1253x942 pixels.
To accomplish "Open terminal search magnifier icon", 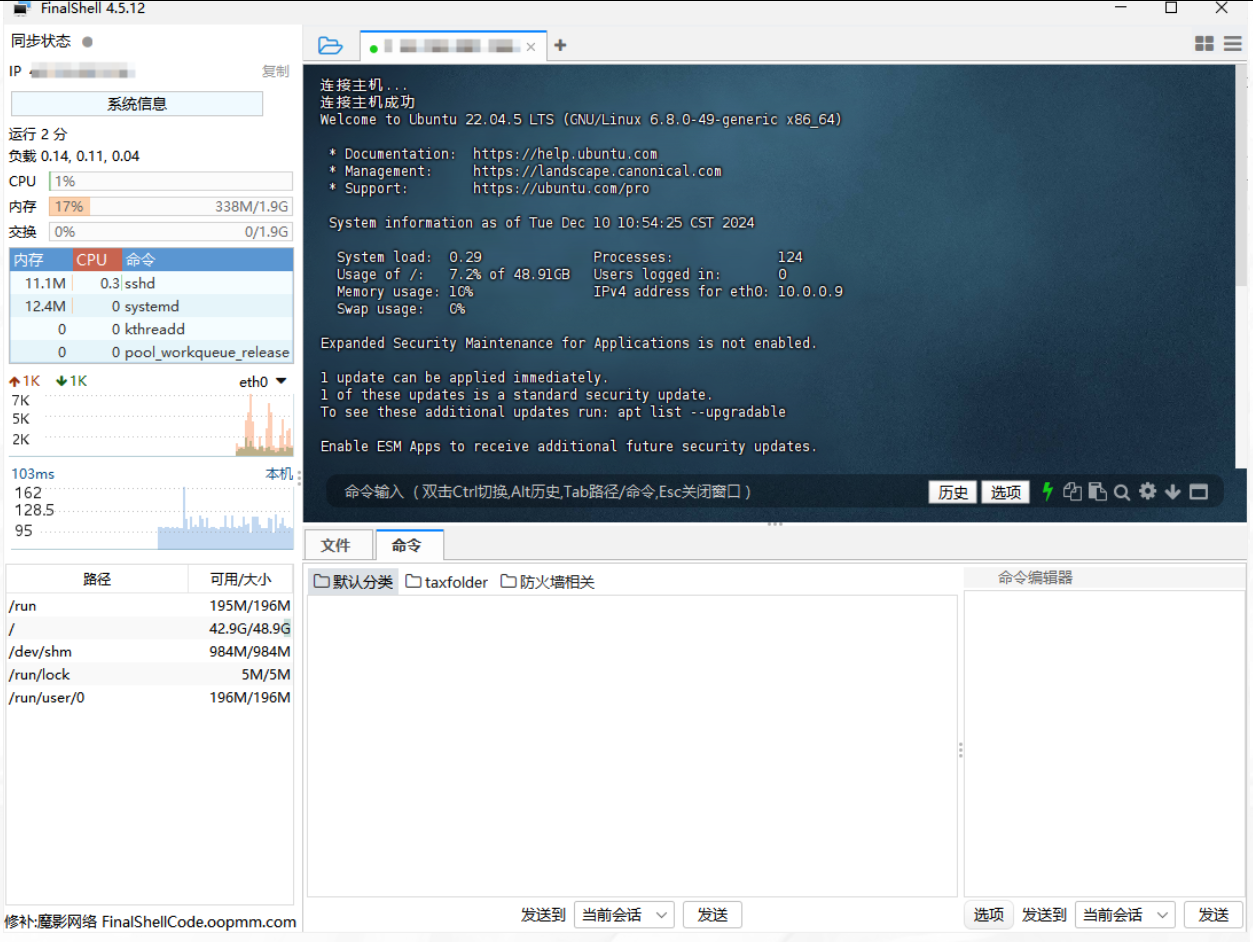I will coord(1122,492).
